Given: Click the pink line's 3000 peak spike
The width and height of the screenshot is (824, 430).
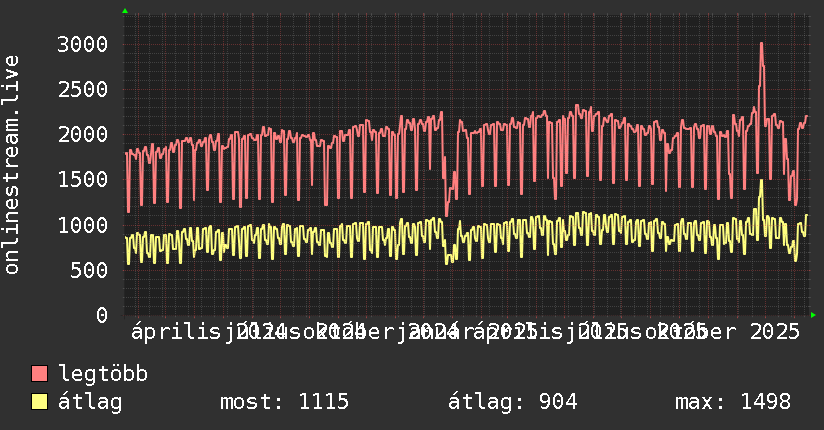Looking at the screenshot, I should 761,45.
